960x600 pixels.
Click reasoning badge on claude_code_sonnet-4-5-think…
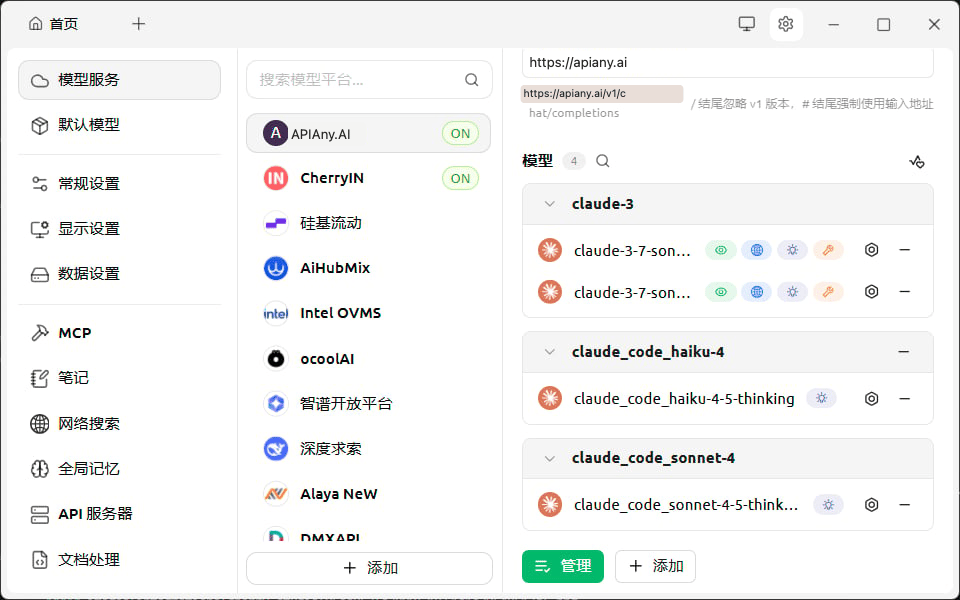828,504
